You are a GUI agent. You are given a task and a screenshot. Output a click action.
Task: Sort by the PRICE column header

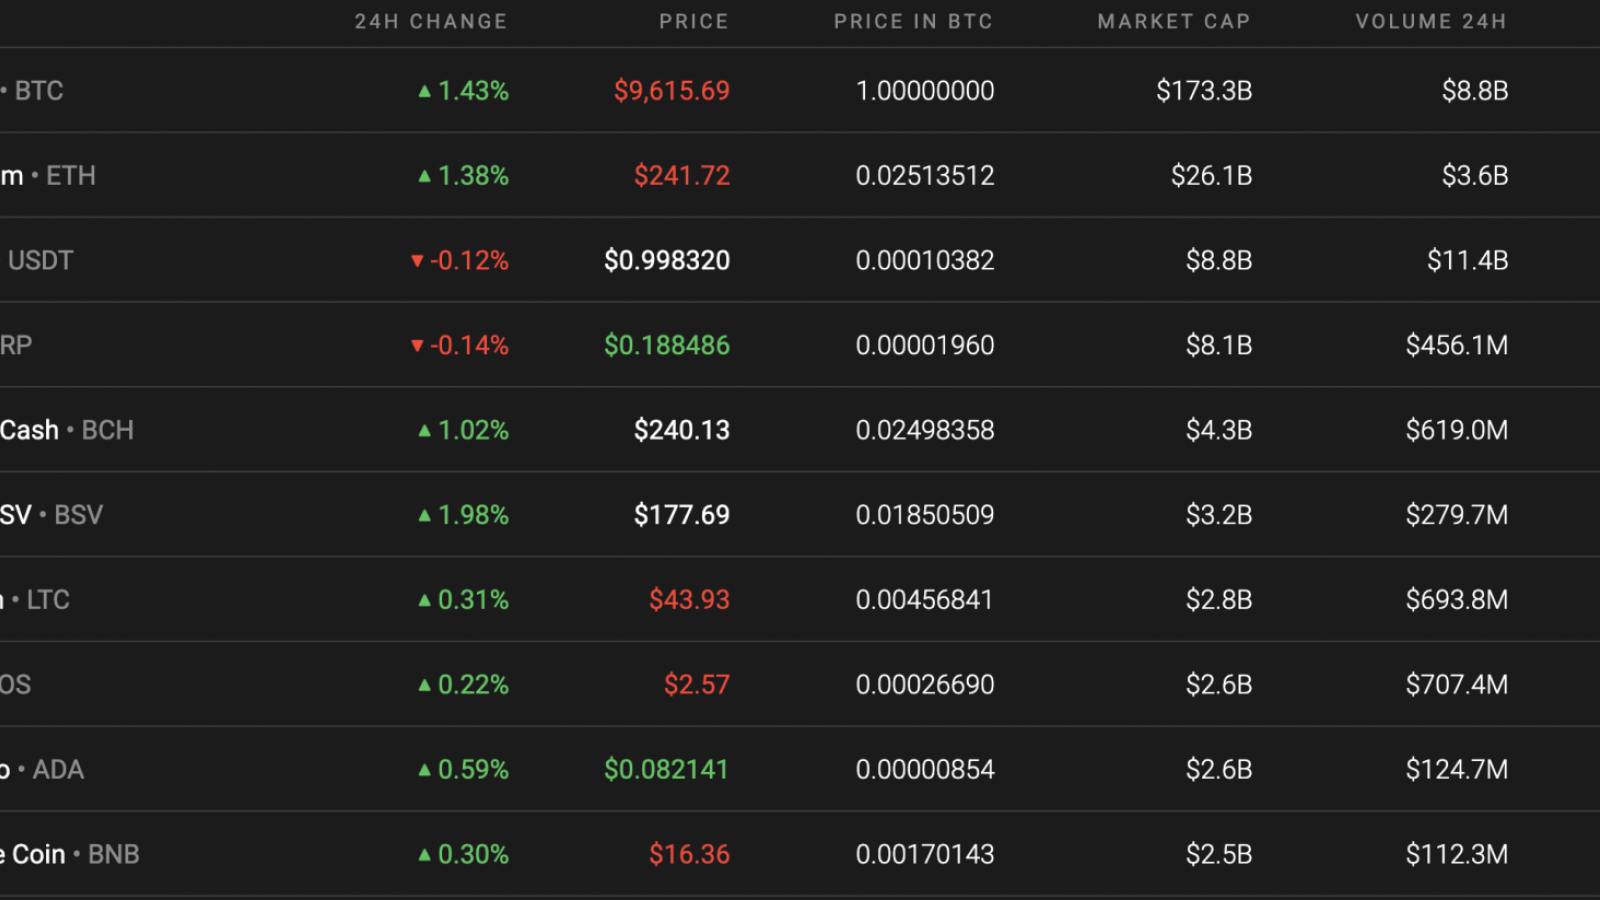(694, 21)
